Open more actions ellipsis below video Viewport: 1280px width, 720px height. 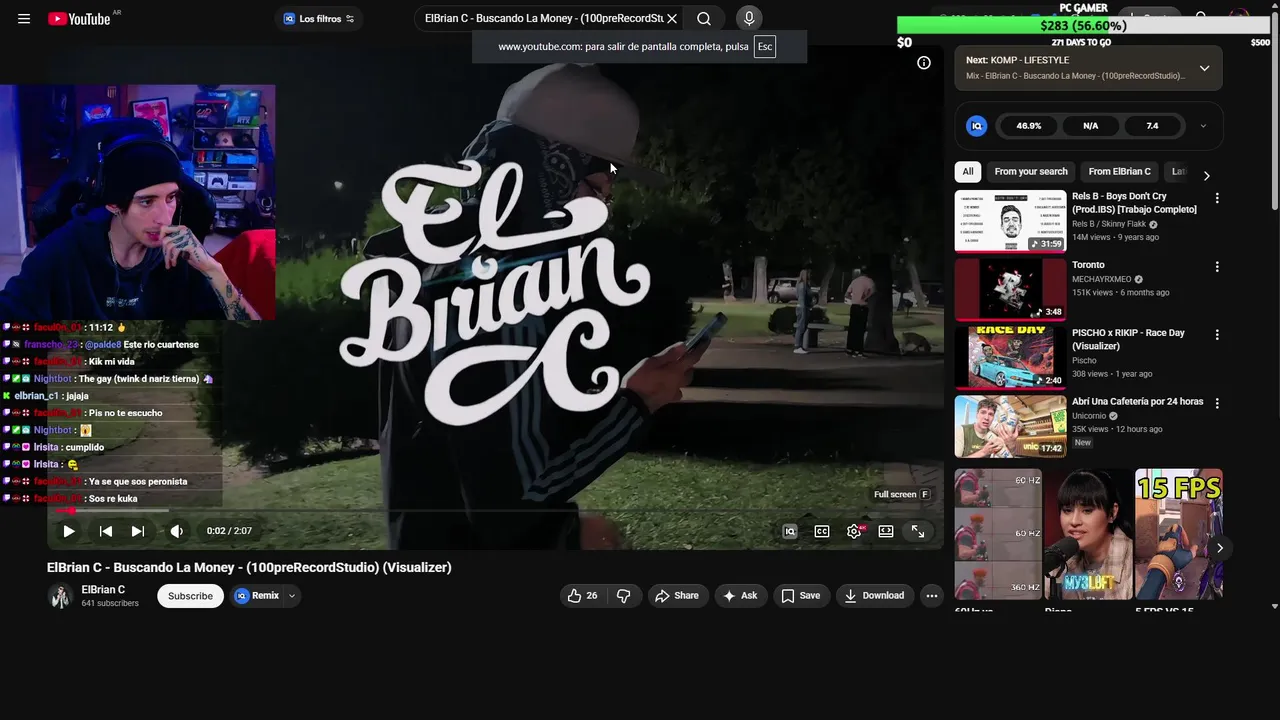tap(932, 596)
